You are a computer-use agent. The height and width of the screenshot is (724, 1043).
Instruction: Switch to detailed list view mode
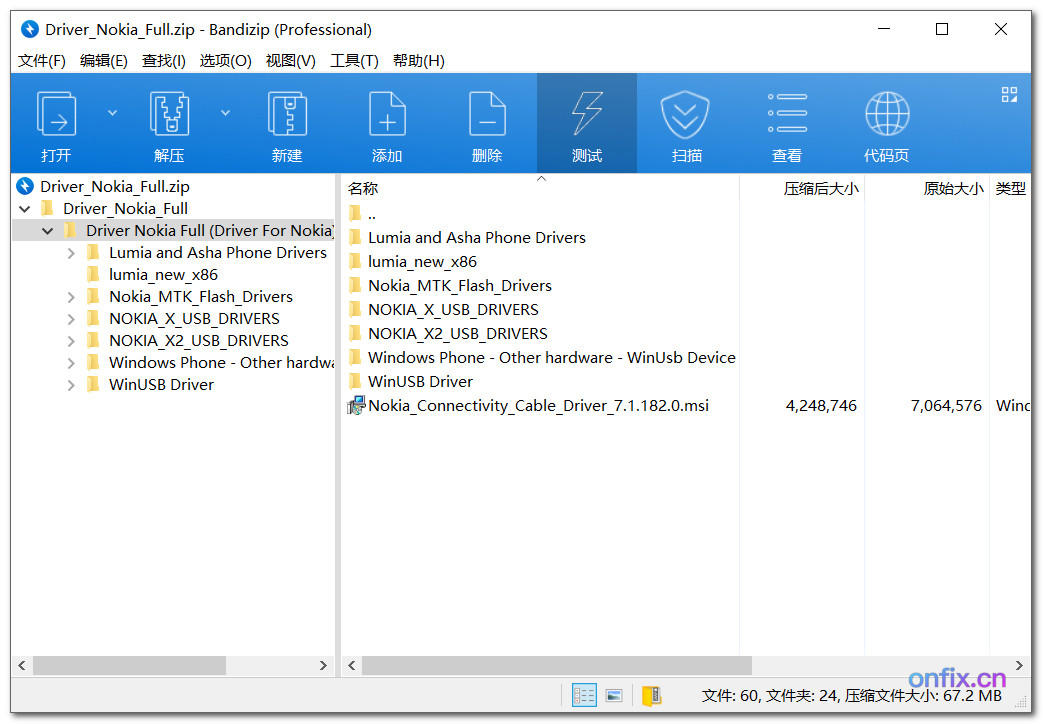click(585, 695)
